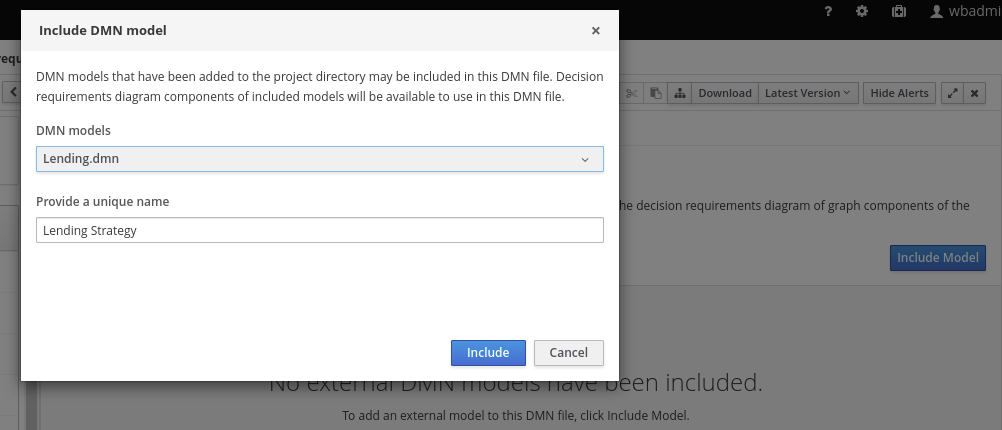Image resolution: width=1002 pixels, height=430 pixels.
Task: Click the Include DMN model dialog title
Action: 102,31
